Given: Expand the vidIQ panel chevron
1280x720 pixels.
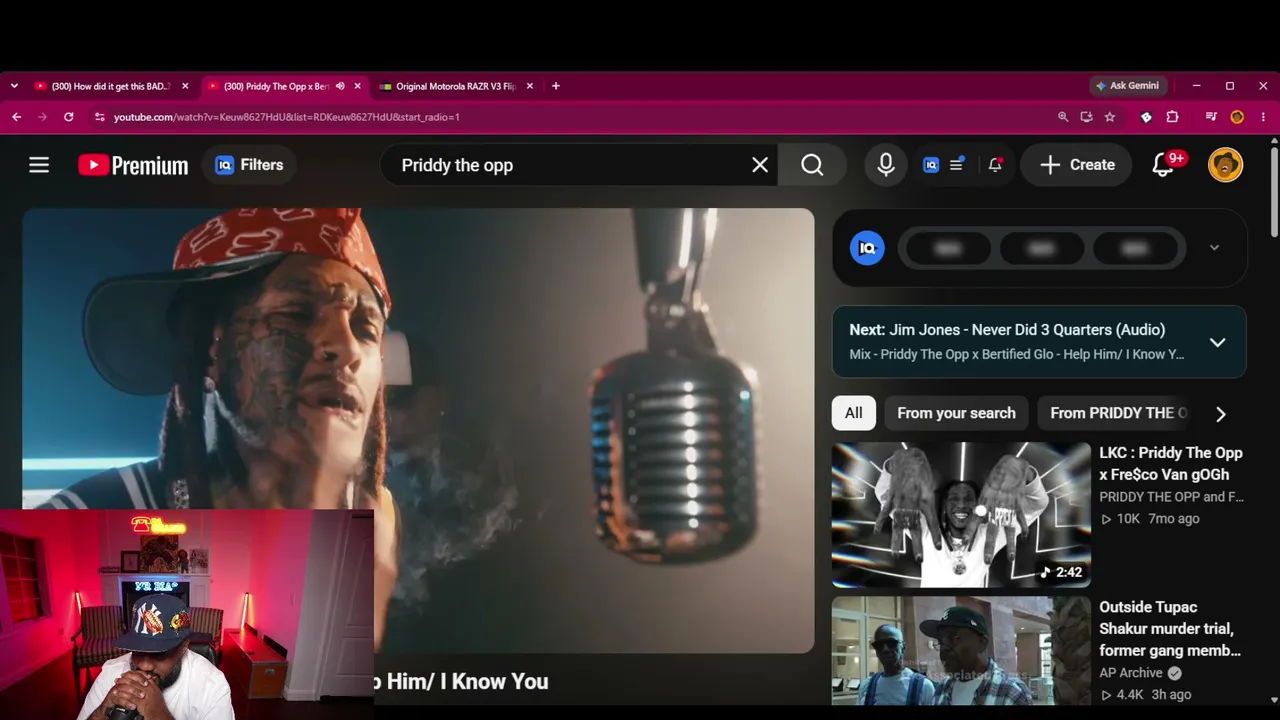Looking at the screenshot, I should pyautogui.click(x=1214, y=248).
